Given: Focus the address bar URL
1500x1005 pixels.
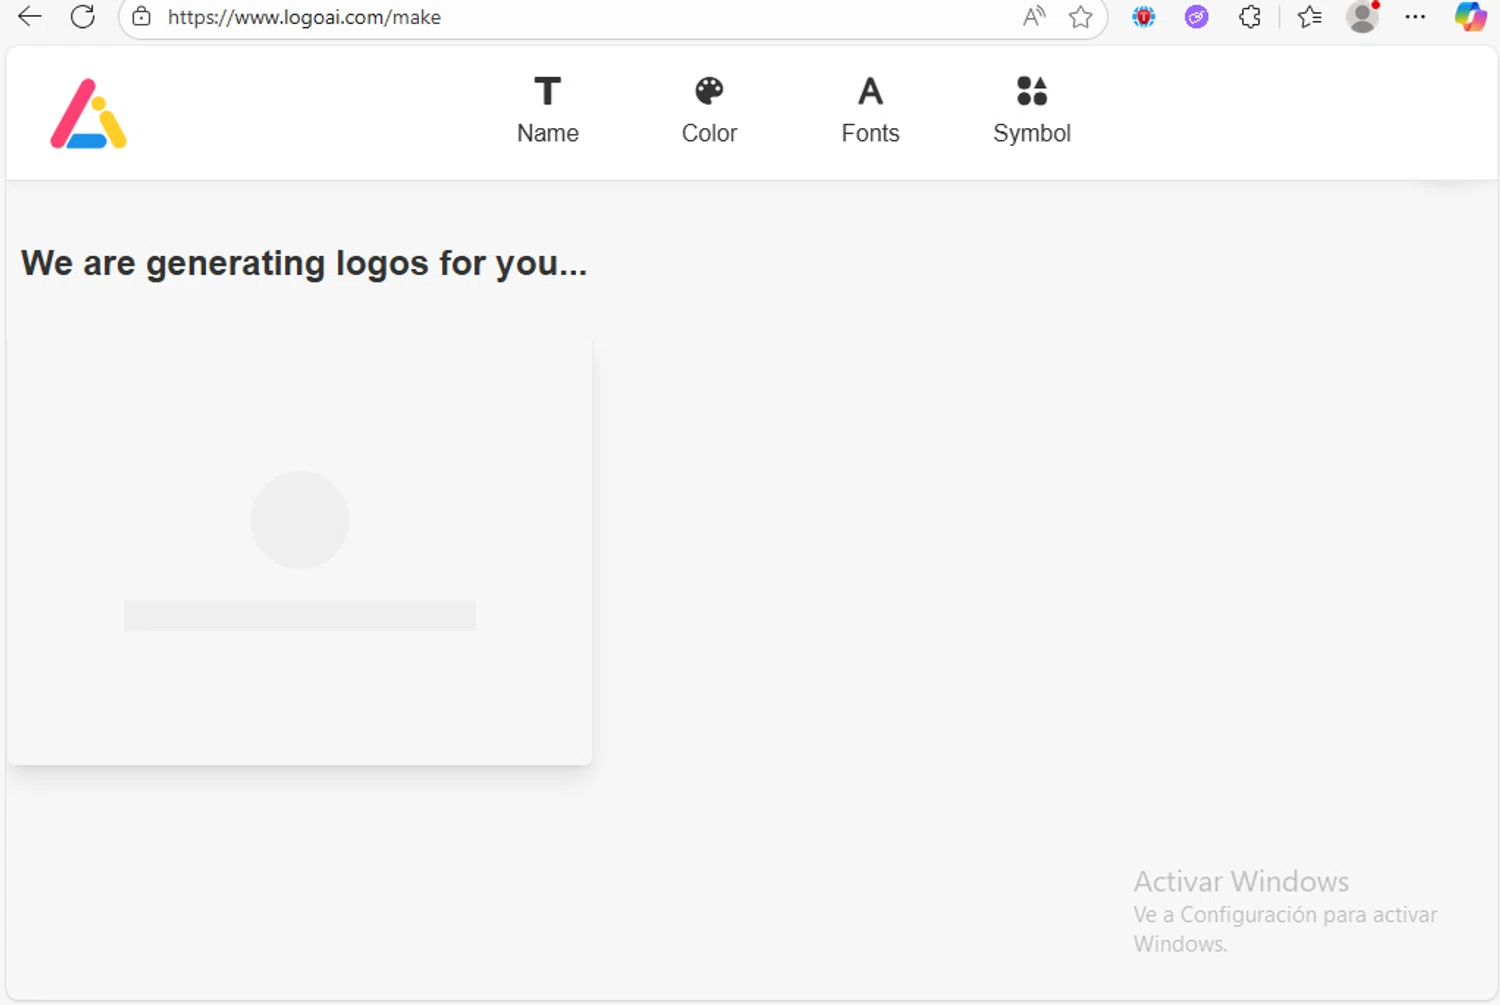Looking at the screenshot, I should tap(304, 17).
